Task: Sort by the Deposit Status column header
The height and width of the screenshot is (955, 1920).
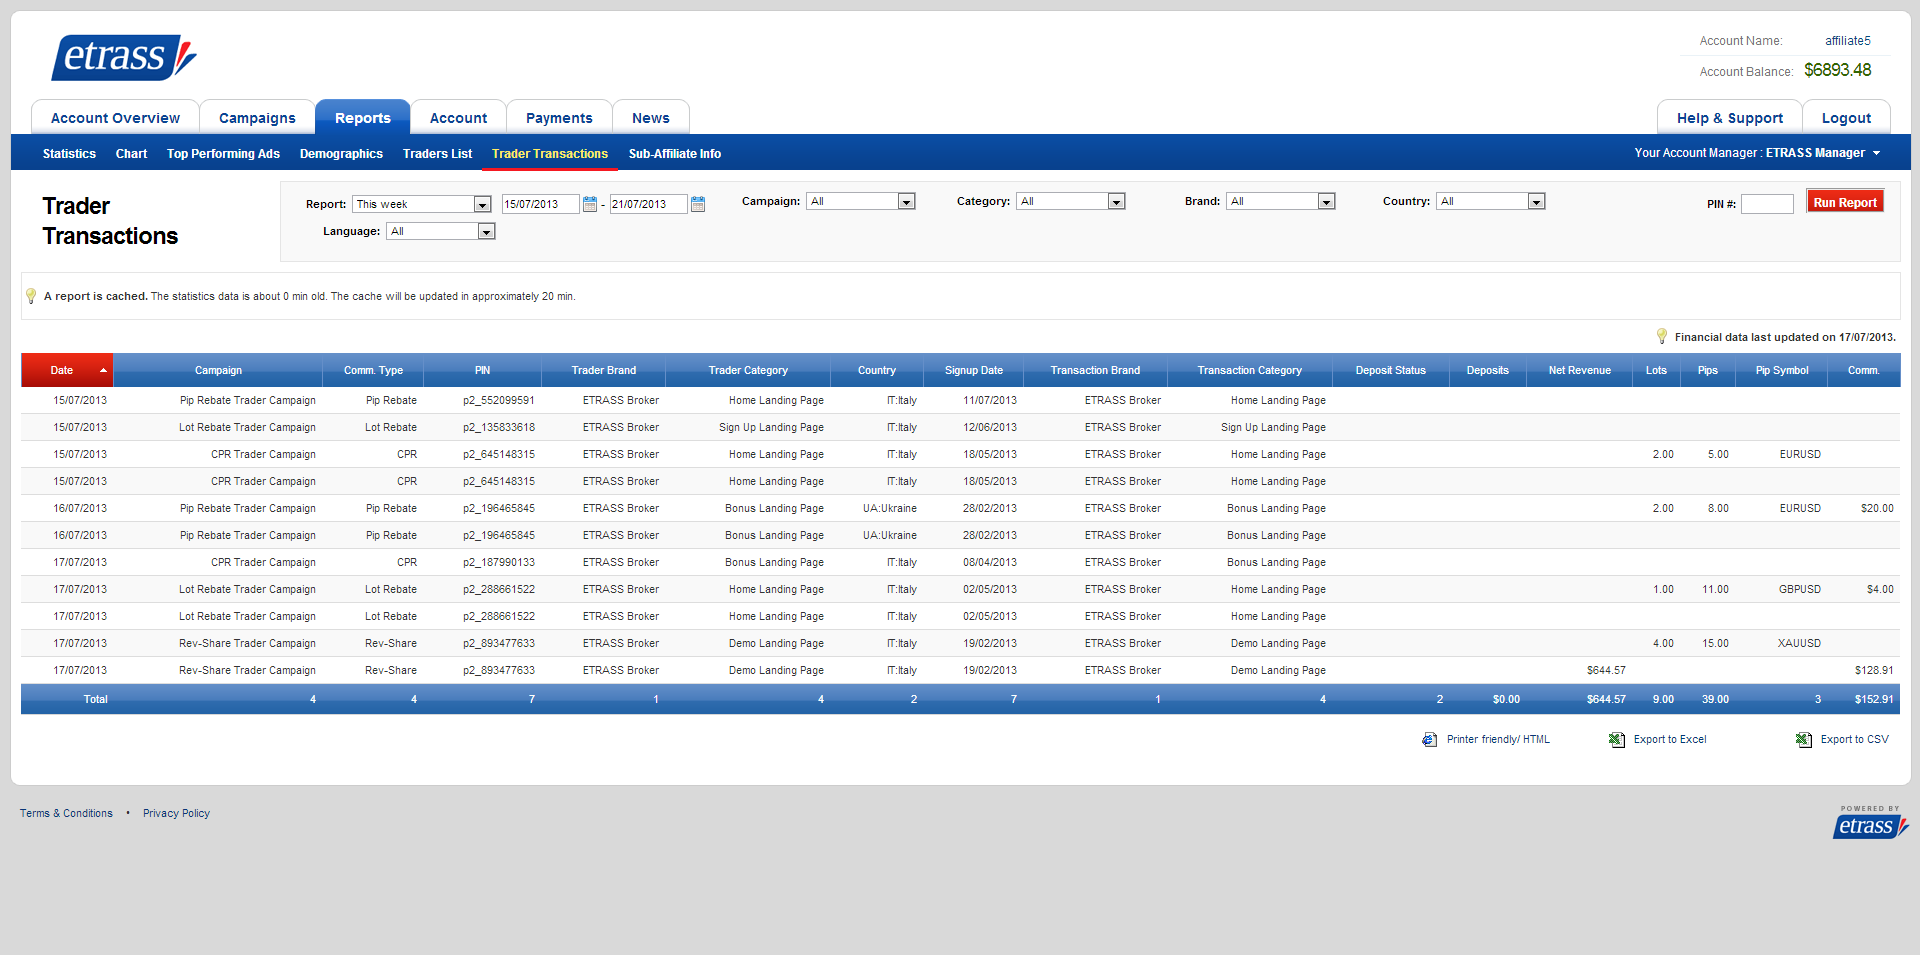Action: point(1390,371)
